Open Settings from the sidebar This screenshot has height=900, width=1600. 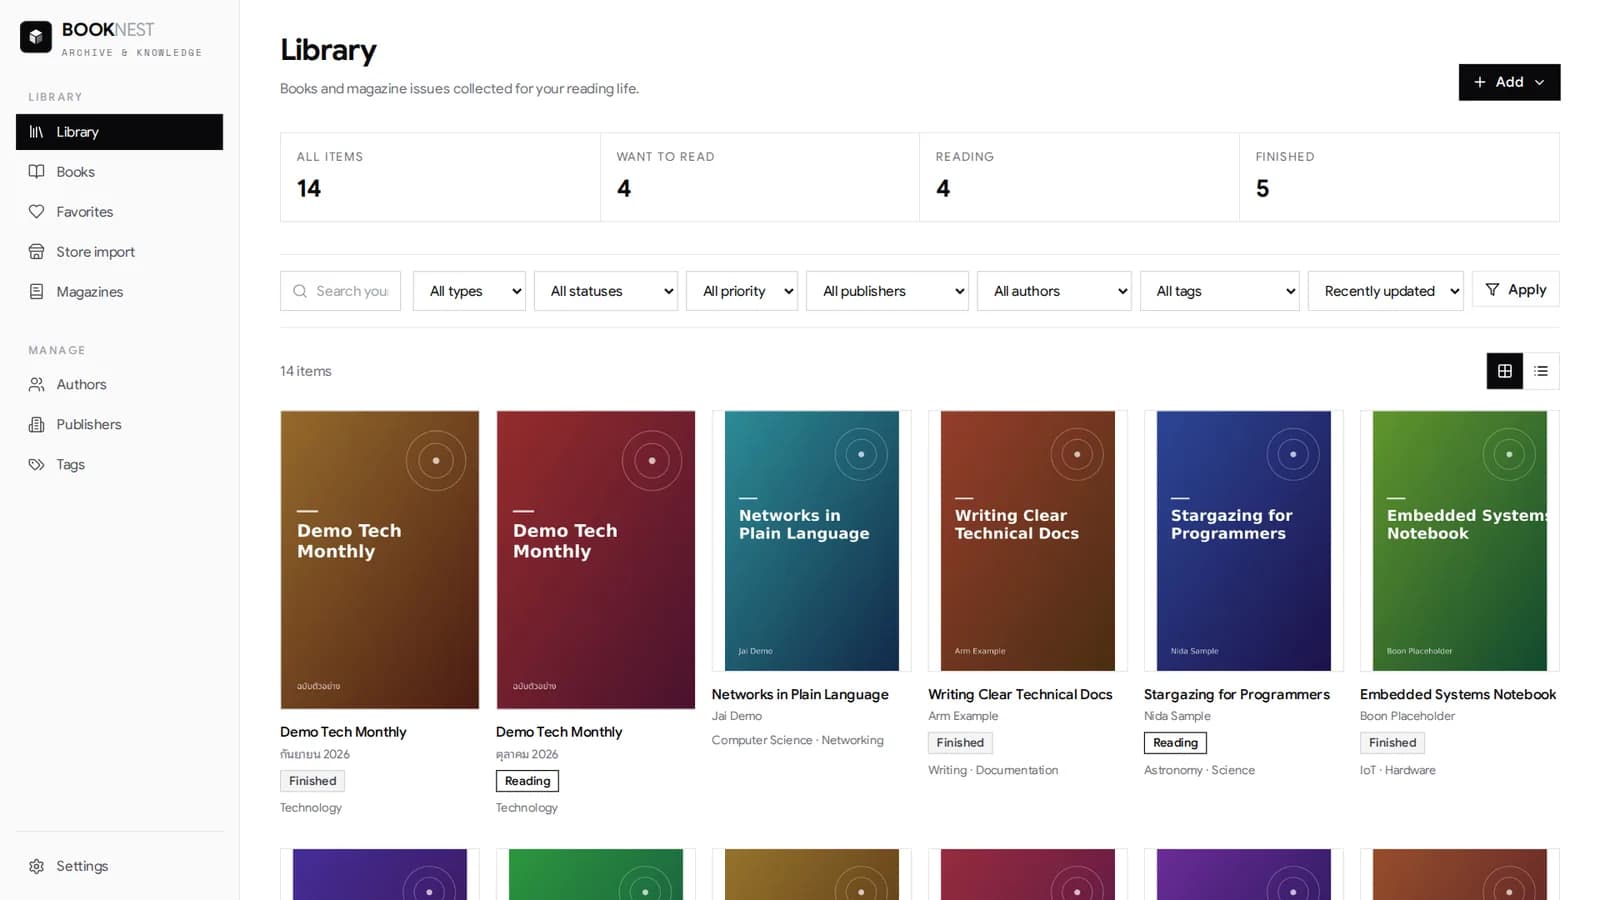[x=119, y=866]
